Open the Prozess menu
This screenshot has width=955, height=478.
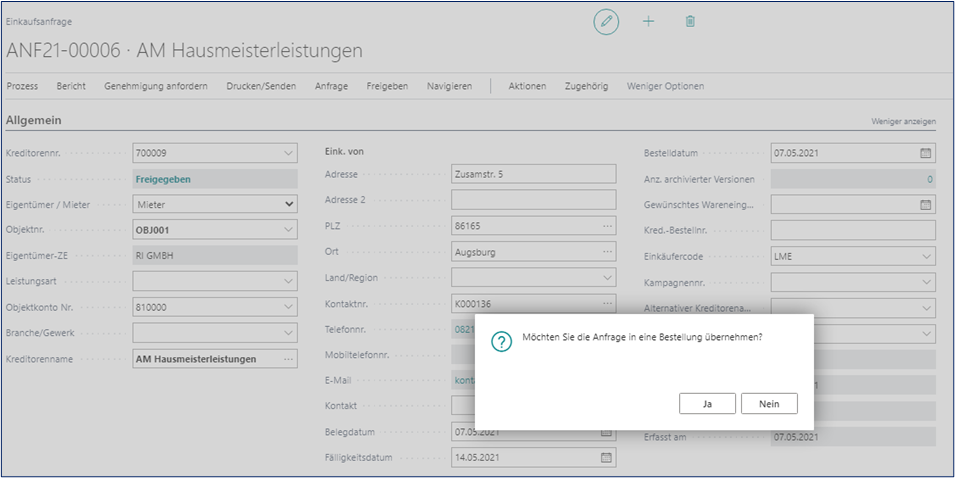click(x=22, y=86)
